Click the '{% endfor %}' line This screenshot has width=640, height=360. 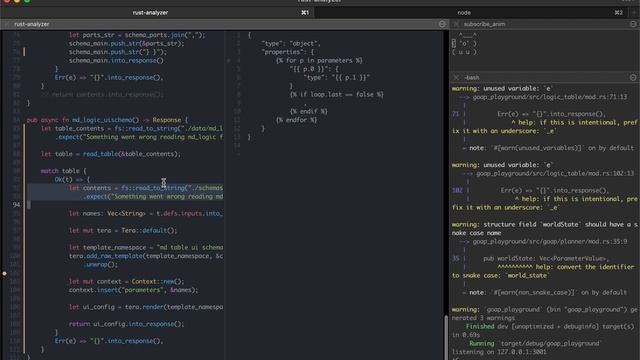297,120
